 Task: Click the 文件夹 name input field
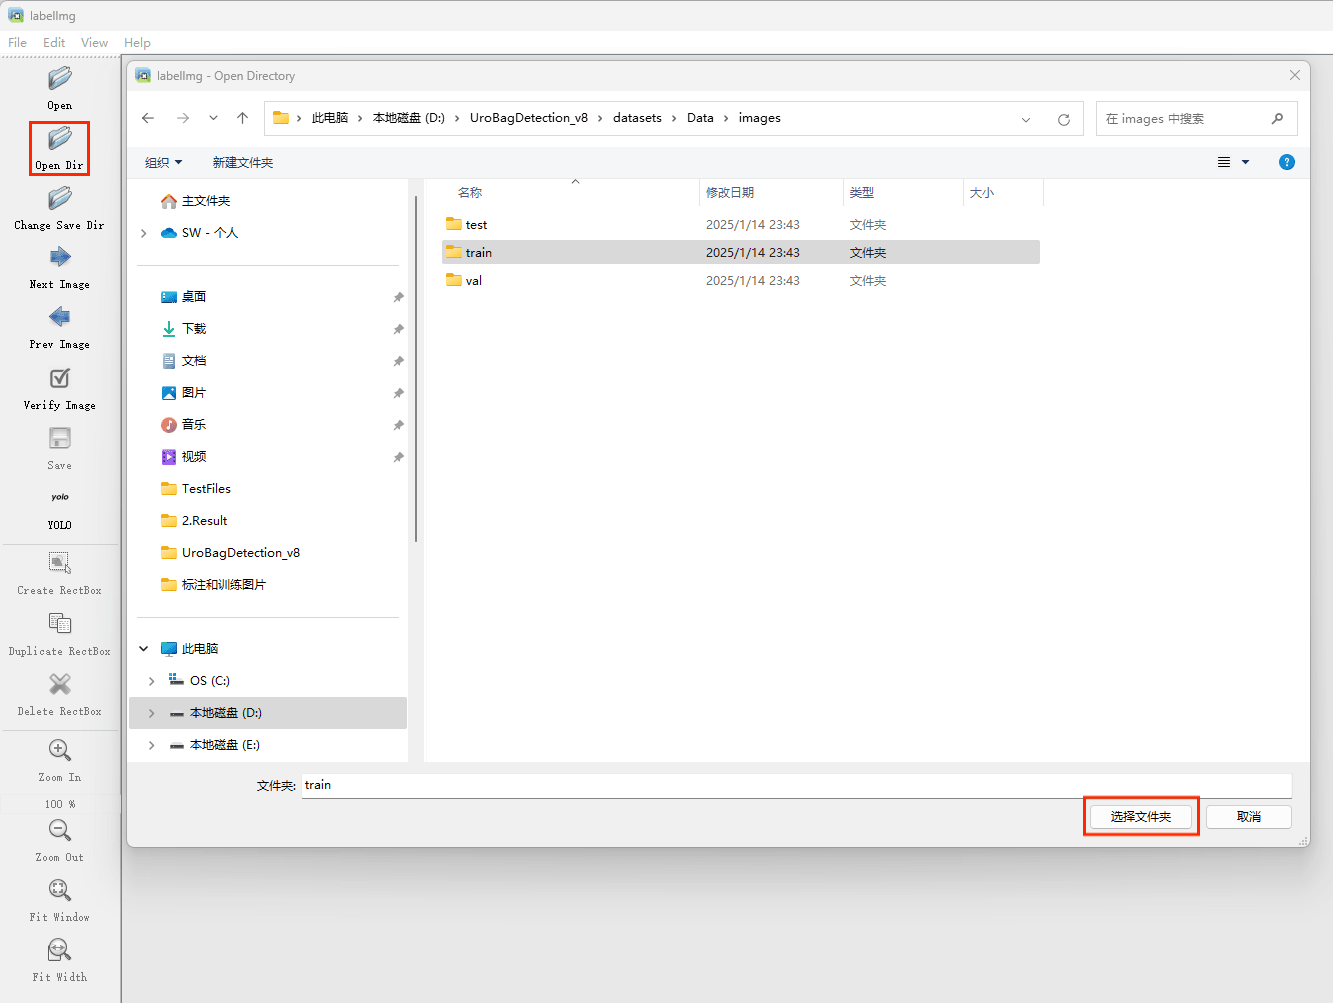tap(796, 785)
